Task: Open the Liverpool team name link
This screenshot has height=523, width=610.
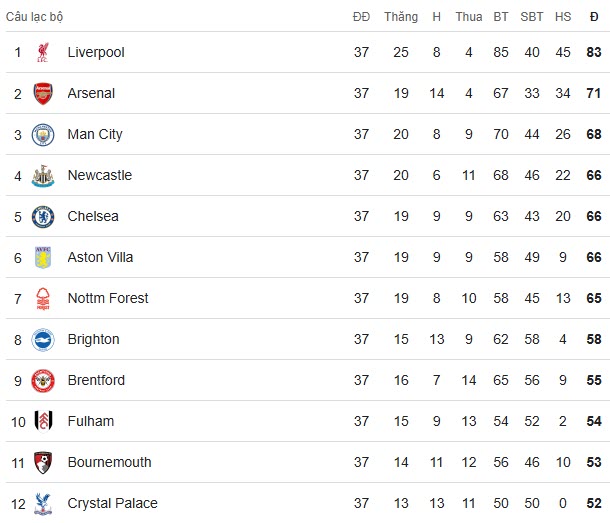Action: point(96,52)
